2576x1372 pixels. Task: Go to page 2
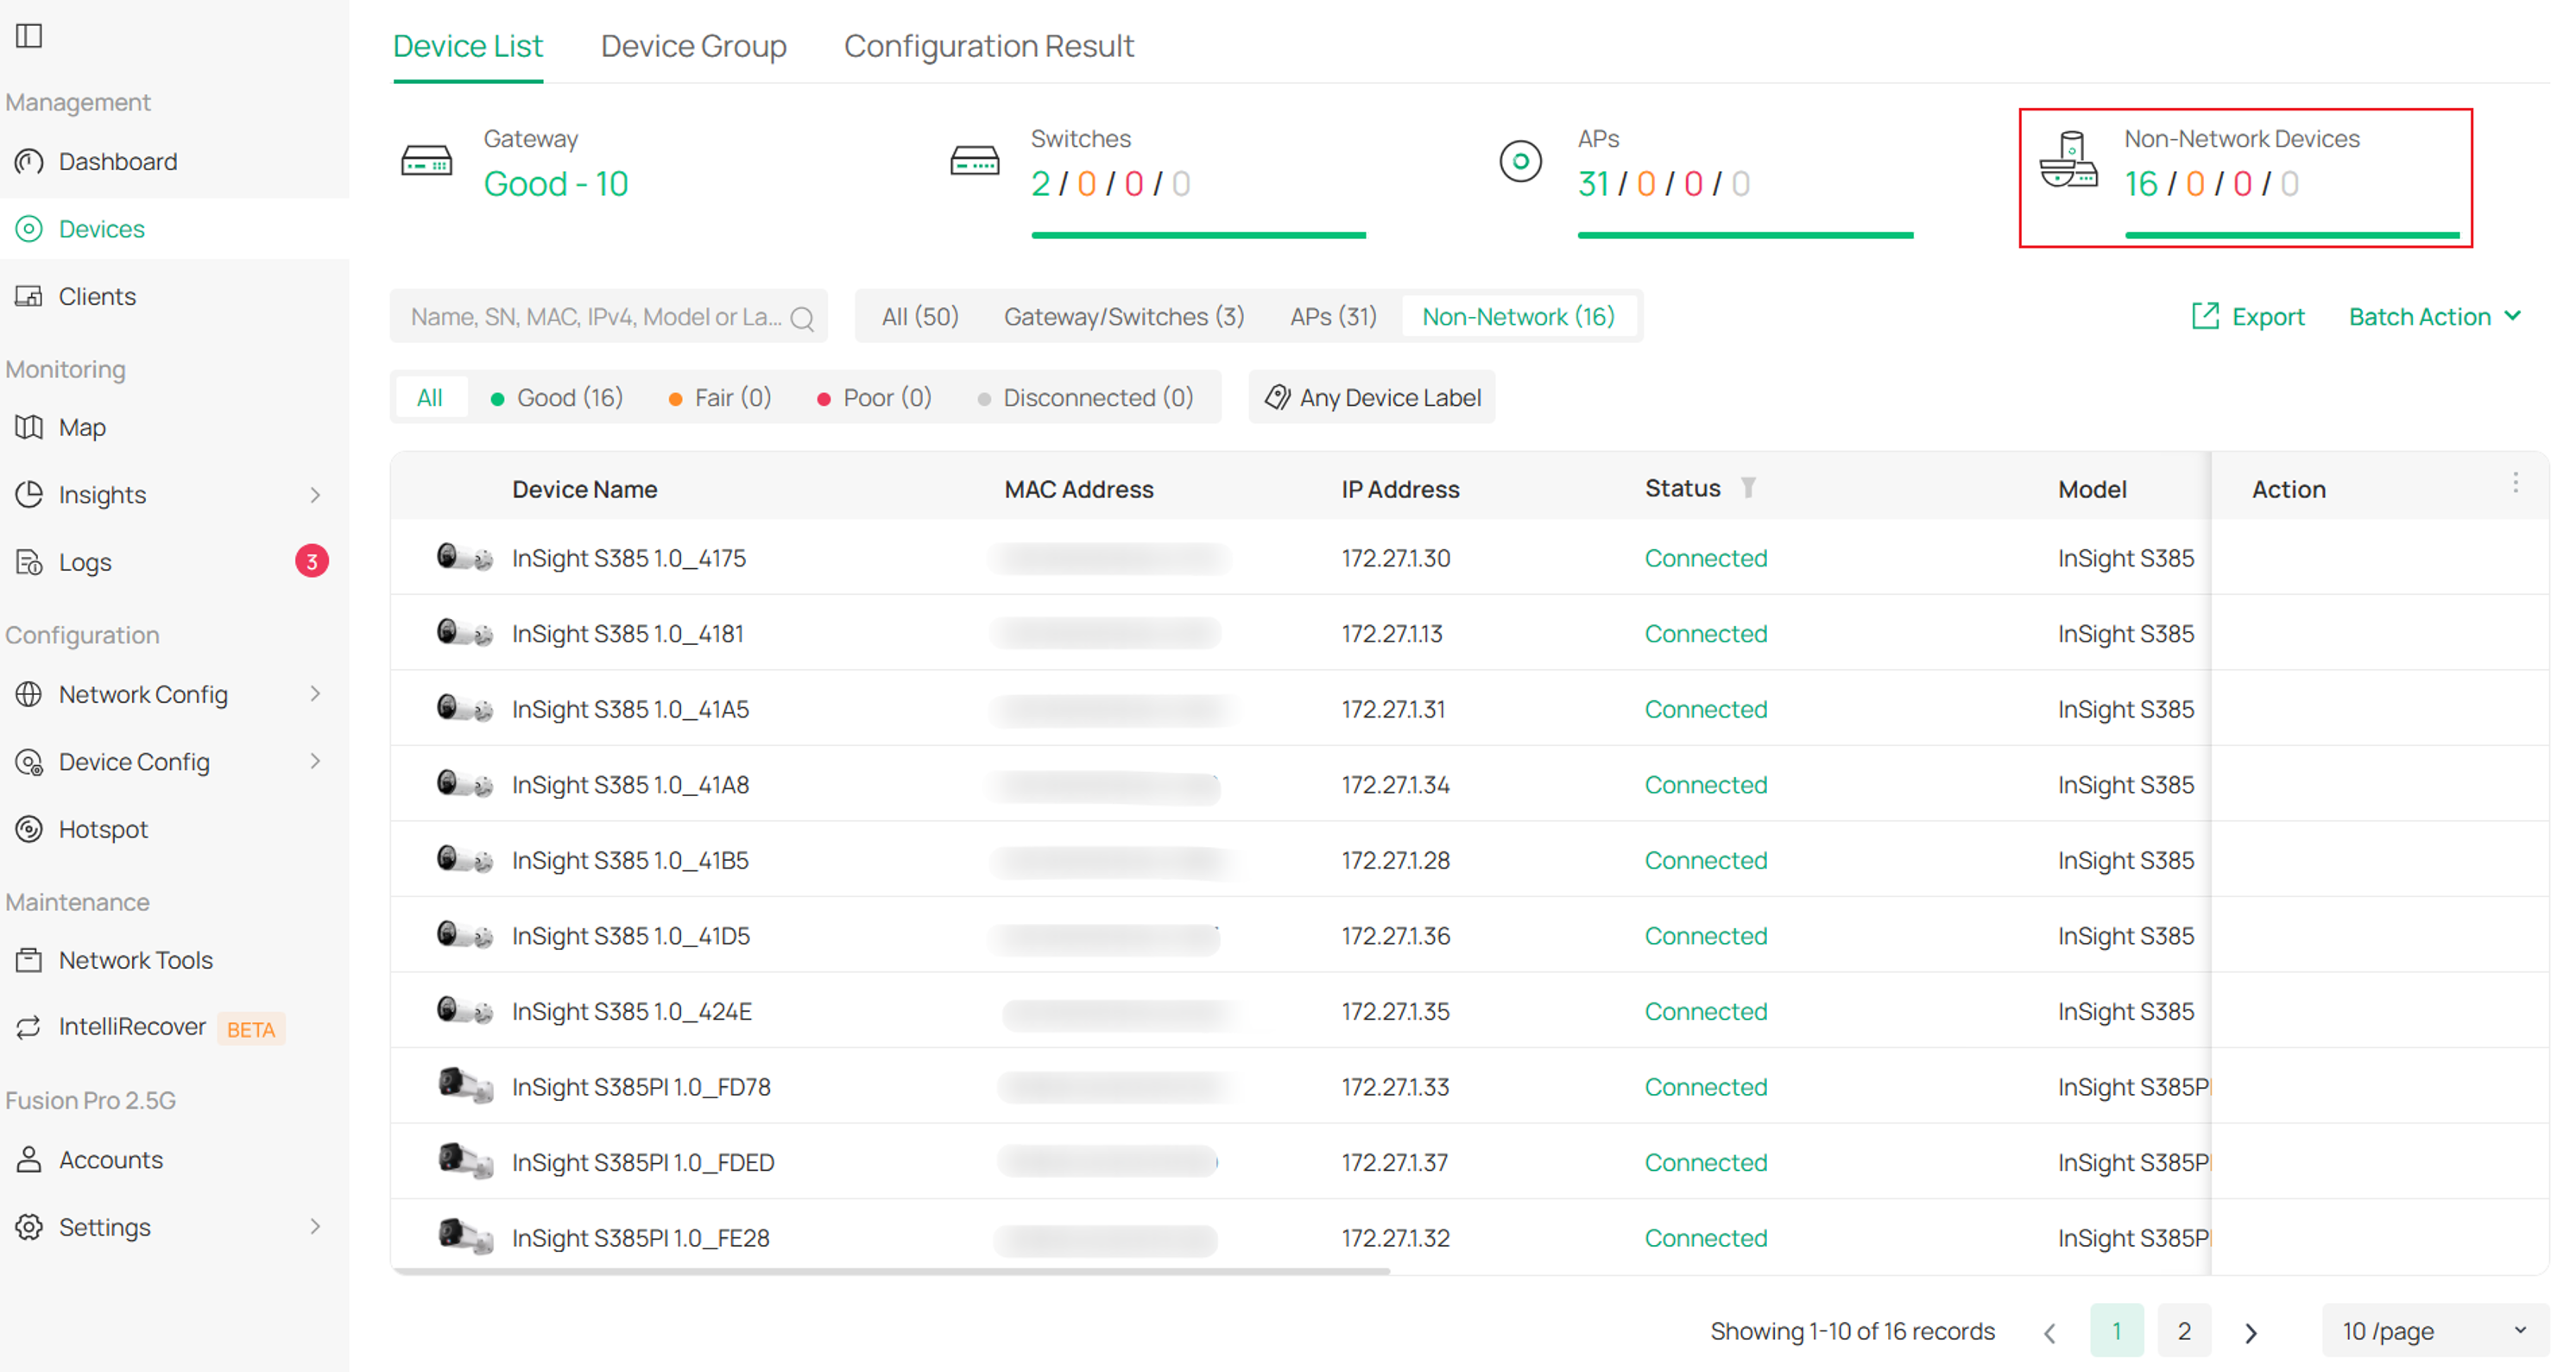2184,1331
